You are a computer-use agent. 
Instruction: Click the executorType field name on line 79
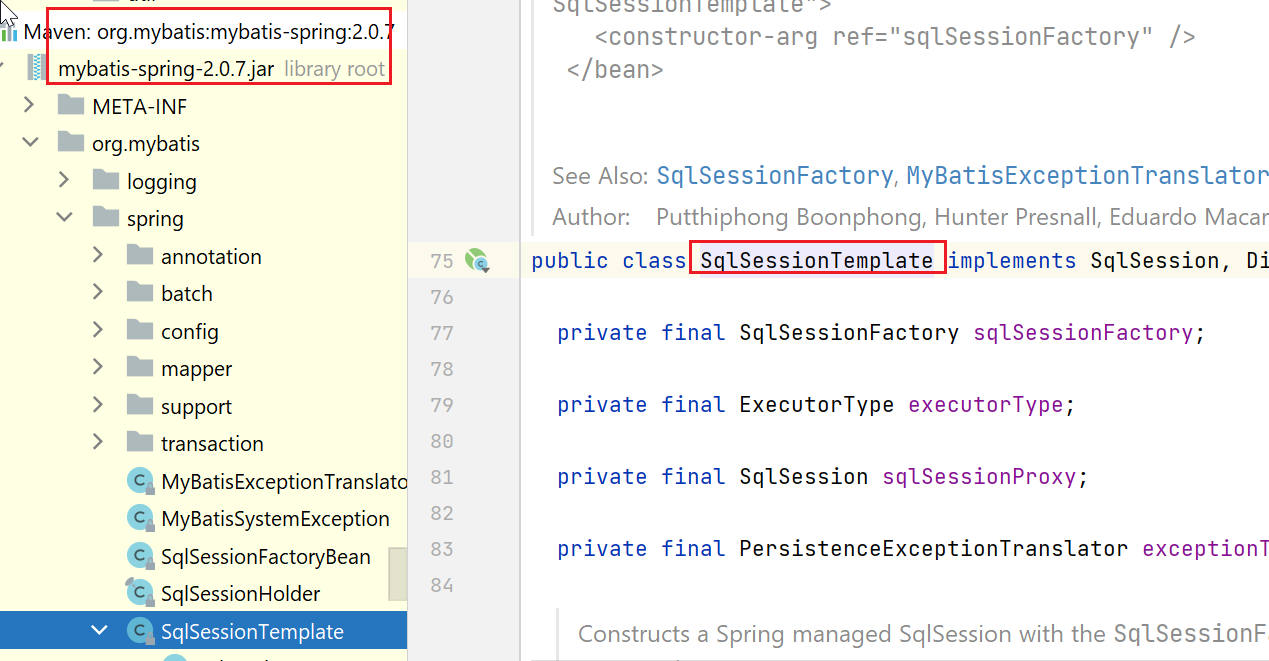[x=985, y=405]
